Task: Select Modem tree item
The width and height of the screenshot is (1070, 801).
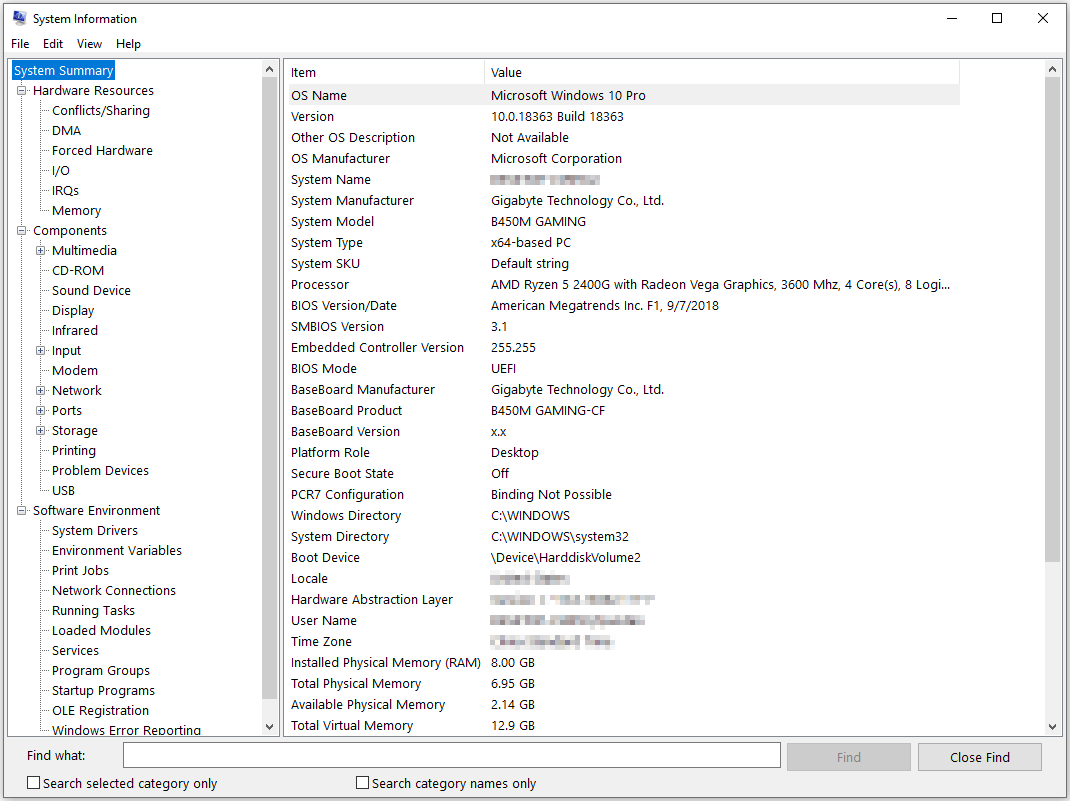Action: pos(75,370)
